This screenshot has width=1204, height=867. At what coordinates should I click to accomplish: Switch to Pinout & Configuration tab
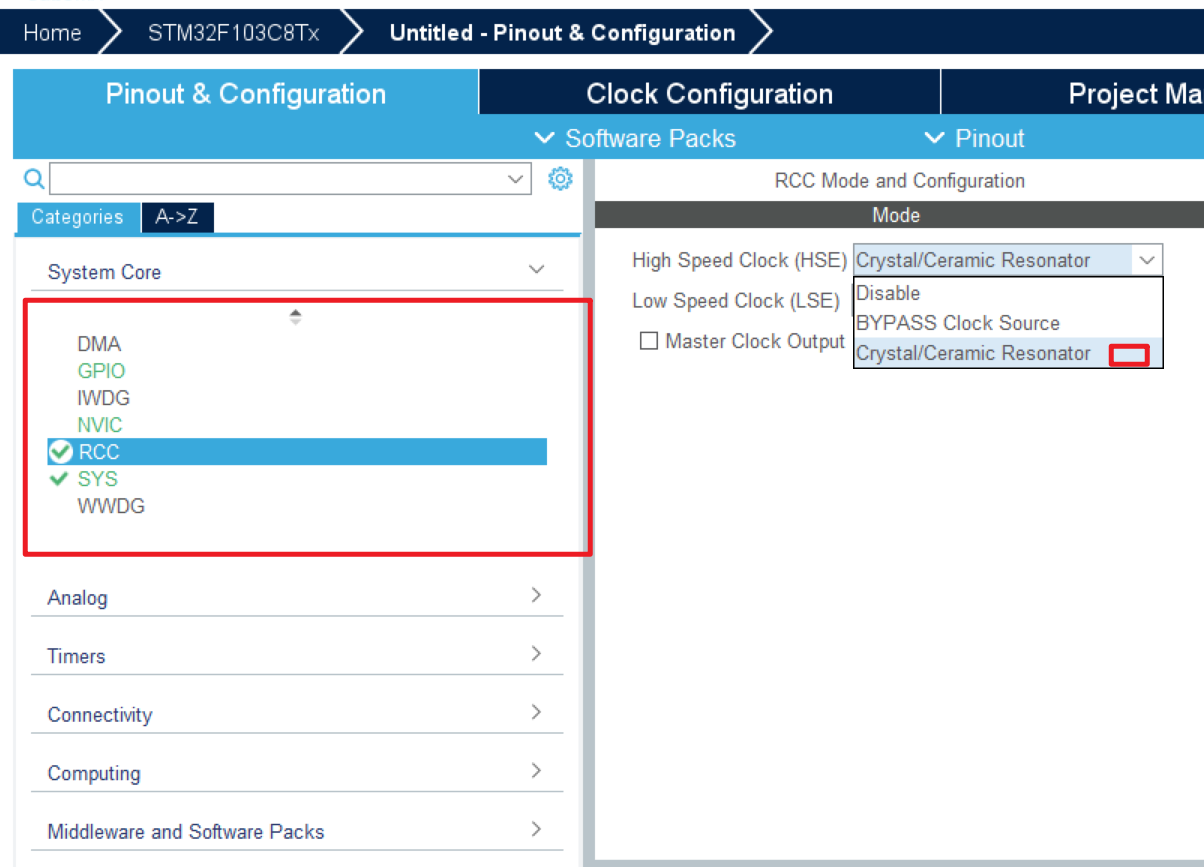(246, 94)
